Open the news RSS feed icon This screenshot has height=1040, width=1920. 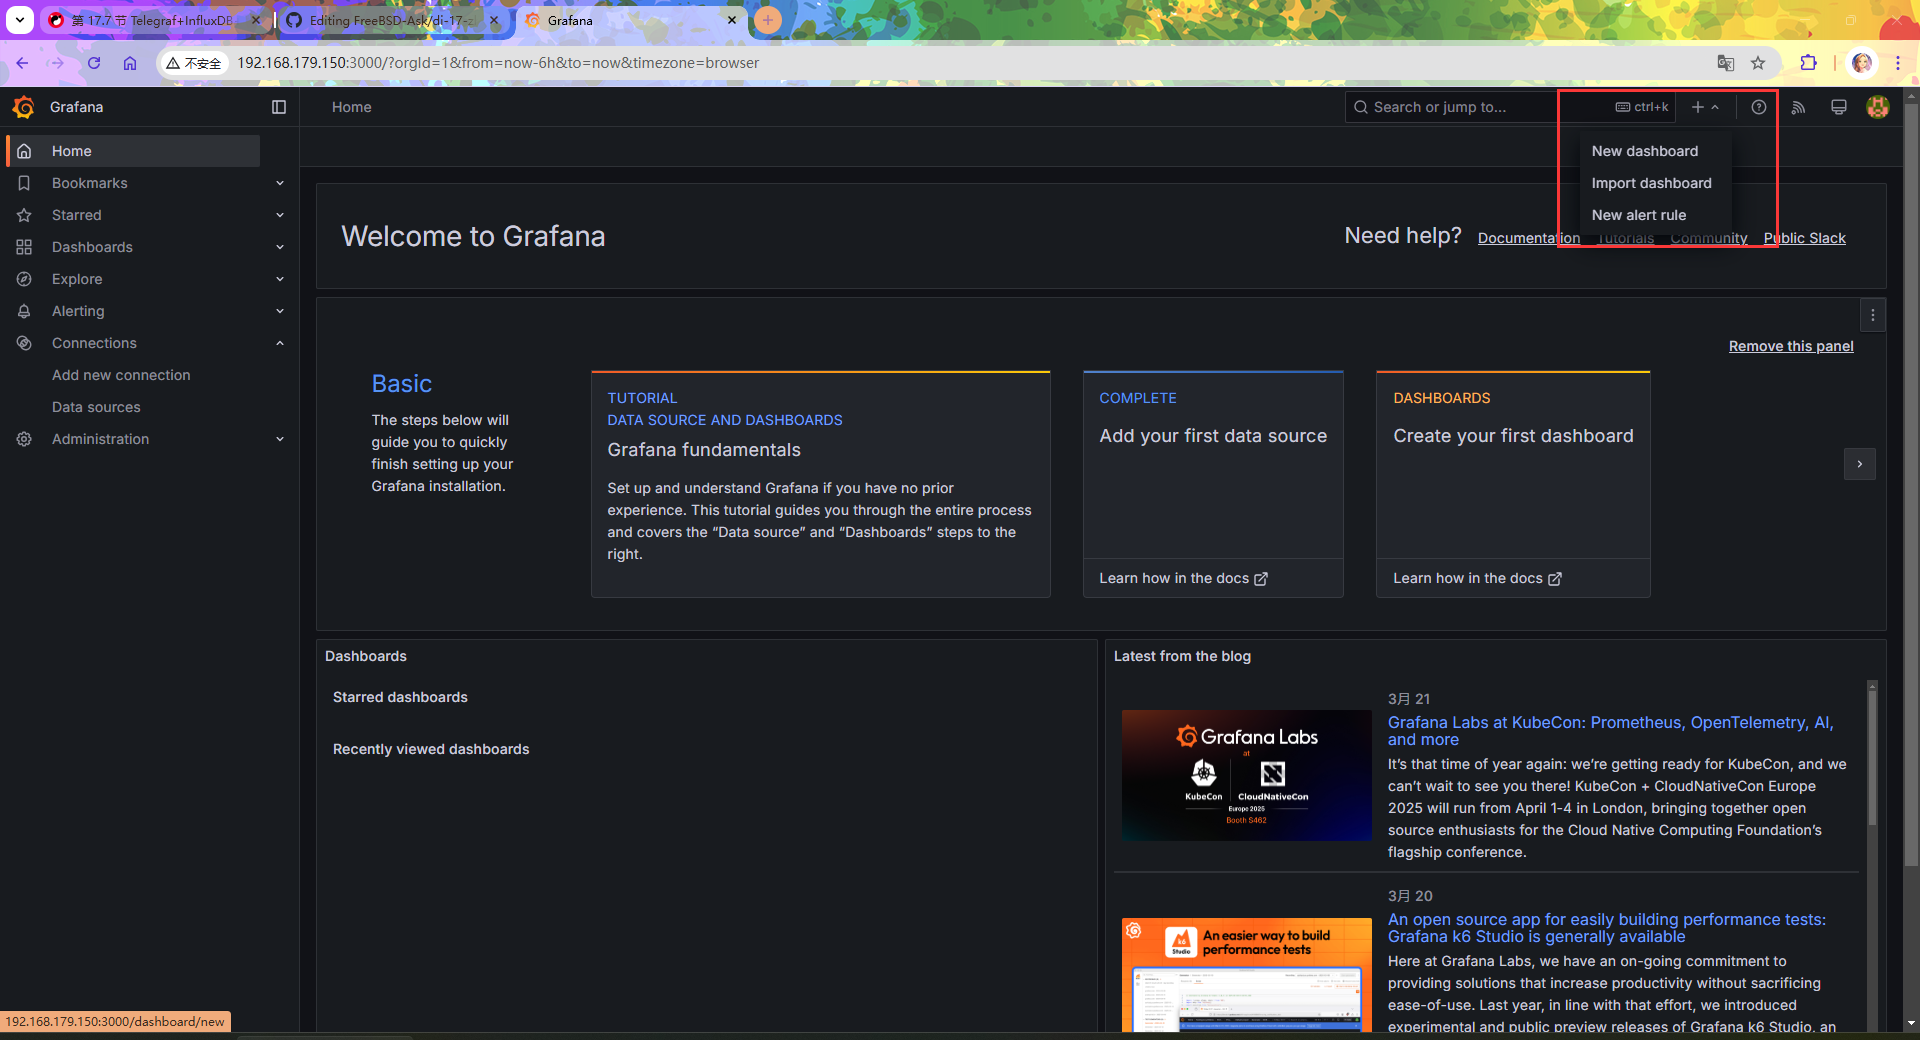1798,107
